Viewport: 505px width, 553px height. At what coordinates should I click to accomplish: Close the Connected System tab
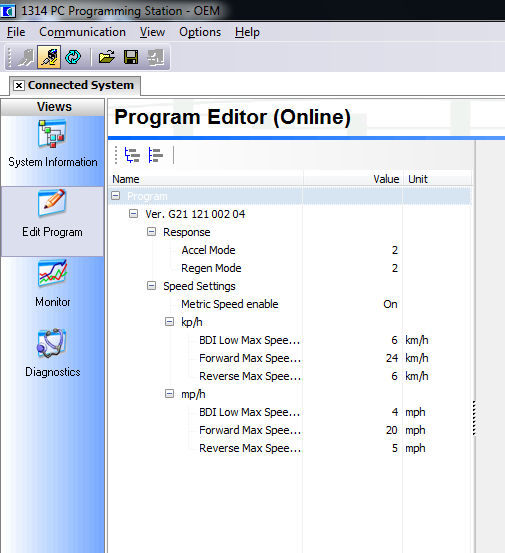click(x=19, y=85)
